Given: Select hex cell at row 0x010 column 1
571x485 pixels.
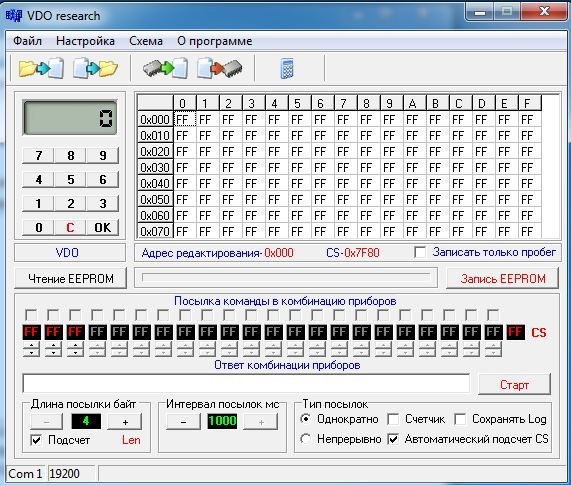Looking at the screenshot, I should 208,135.
